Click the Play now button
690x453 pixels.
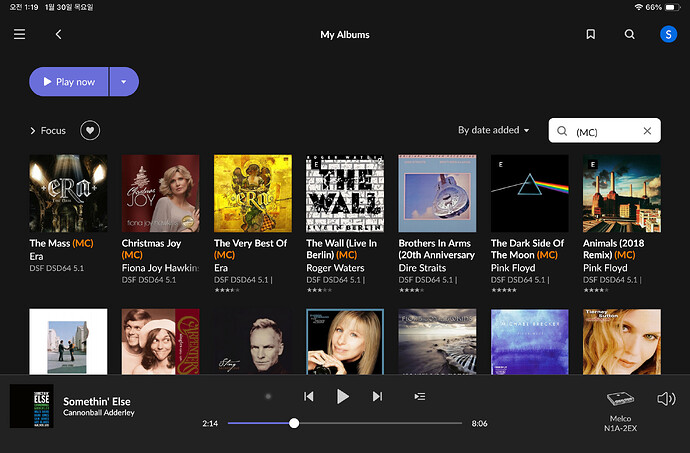click(x=69, y=81)
